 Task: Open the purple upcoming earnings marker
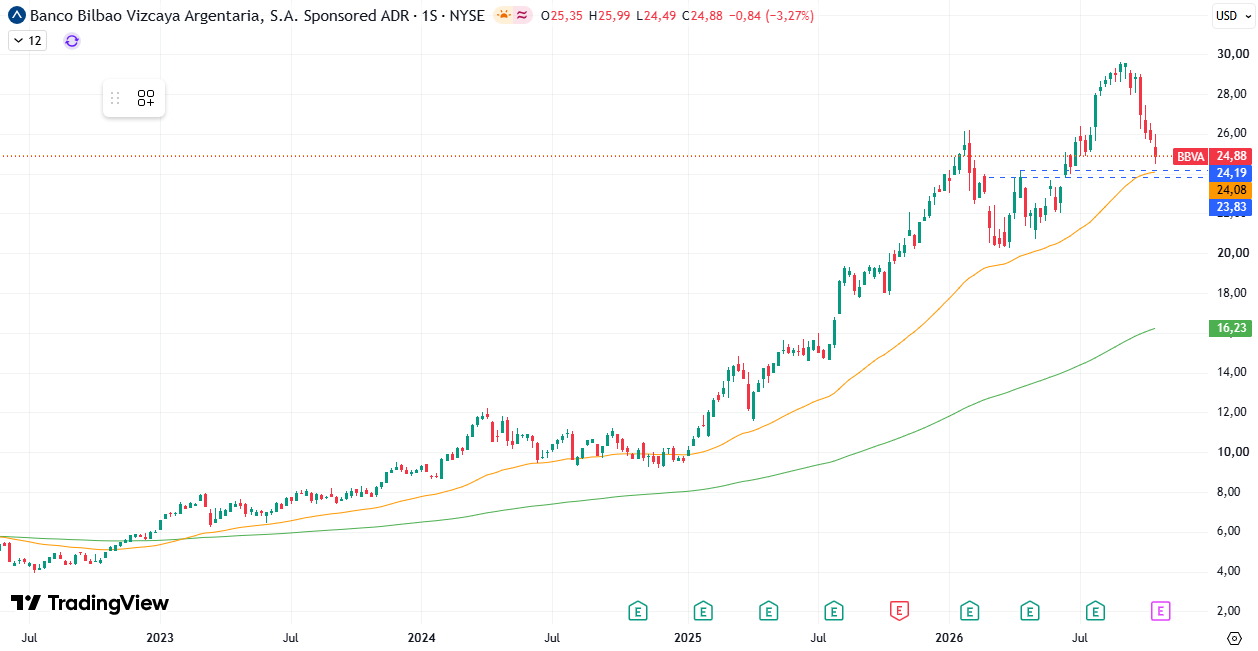[x=1161, y=610]
